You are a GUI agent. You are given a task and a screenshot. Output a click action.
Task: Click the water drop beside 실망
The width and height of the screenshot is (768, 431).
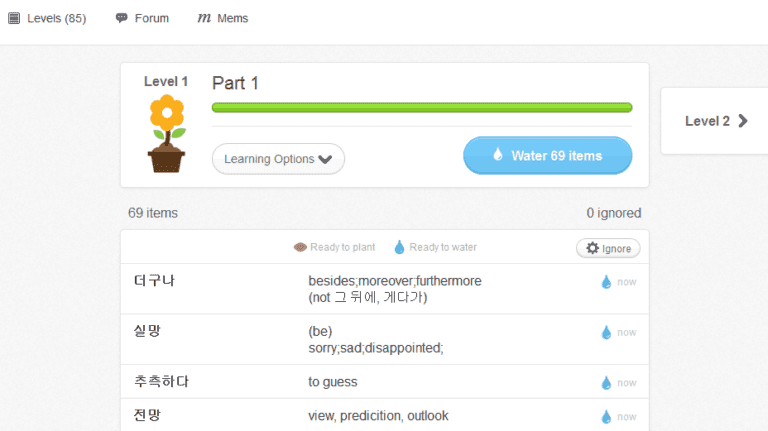605,332
